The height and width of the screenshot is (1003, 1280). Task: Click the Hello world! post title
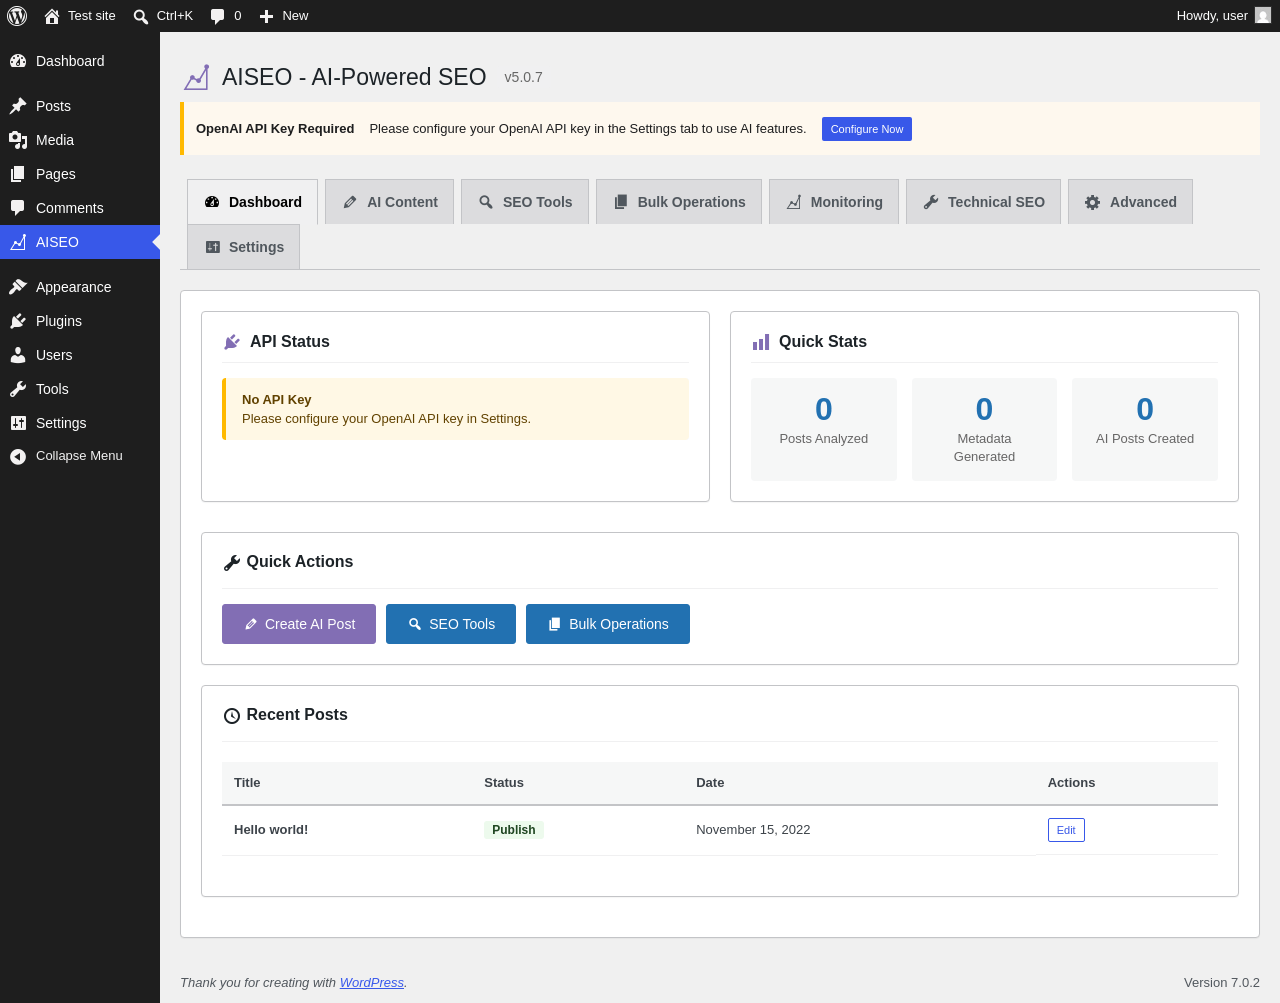(x=271, y=830)
